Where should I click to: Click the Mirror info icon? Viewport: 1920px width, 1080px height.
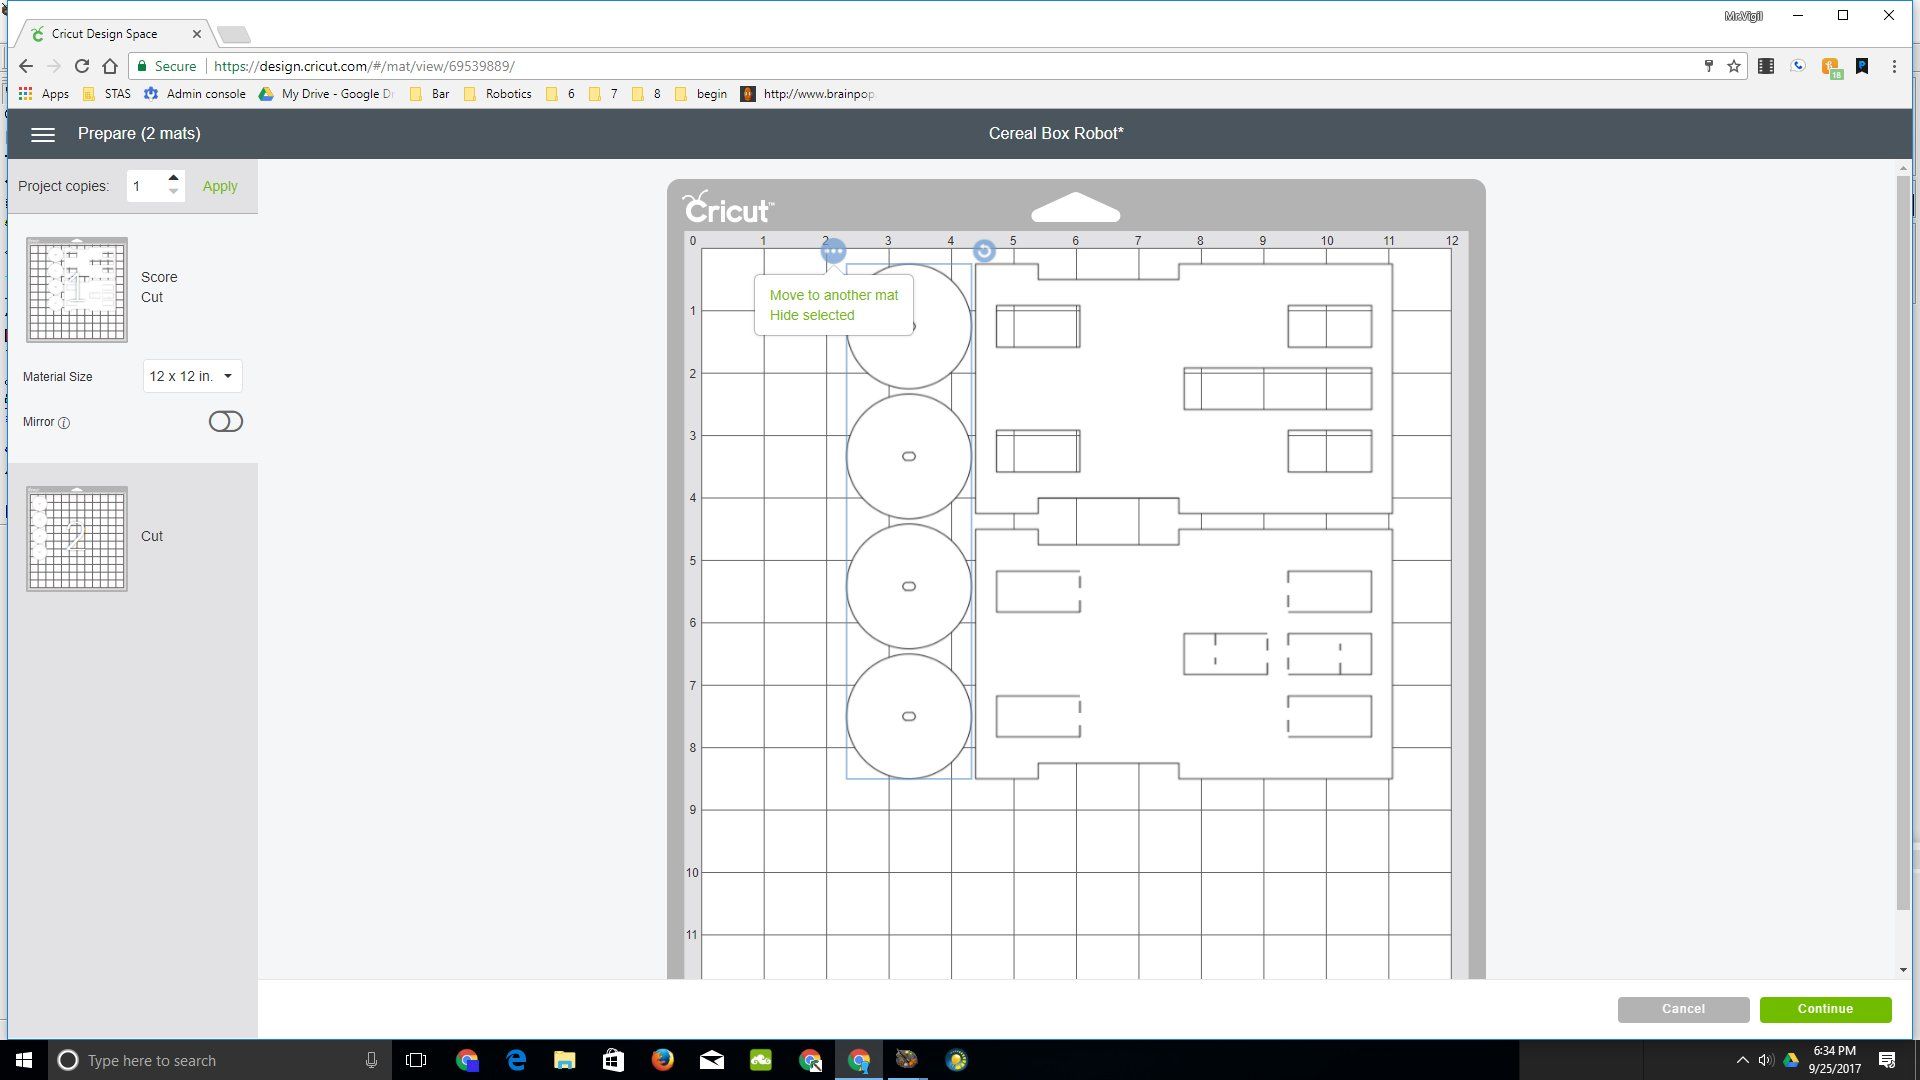click(64, 423)
